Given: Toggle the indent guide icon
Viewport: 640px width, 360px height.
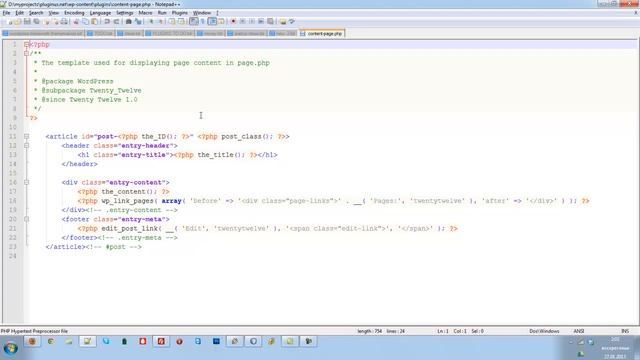Looking at the screenshot, I should tap(212, 21).
